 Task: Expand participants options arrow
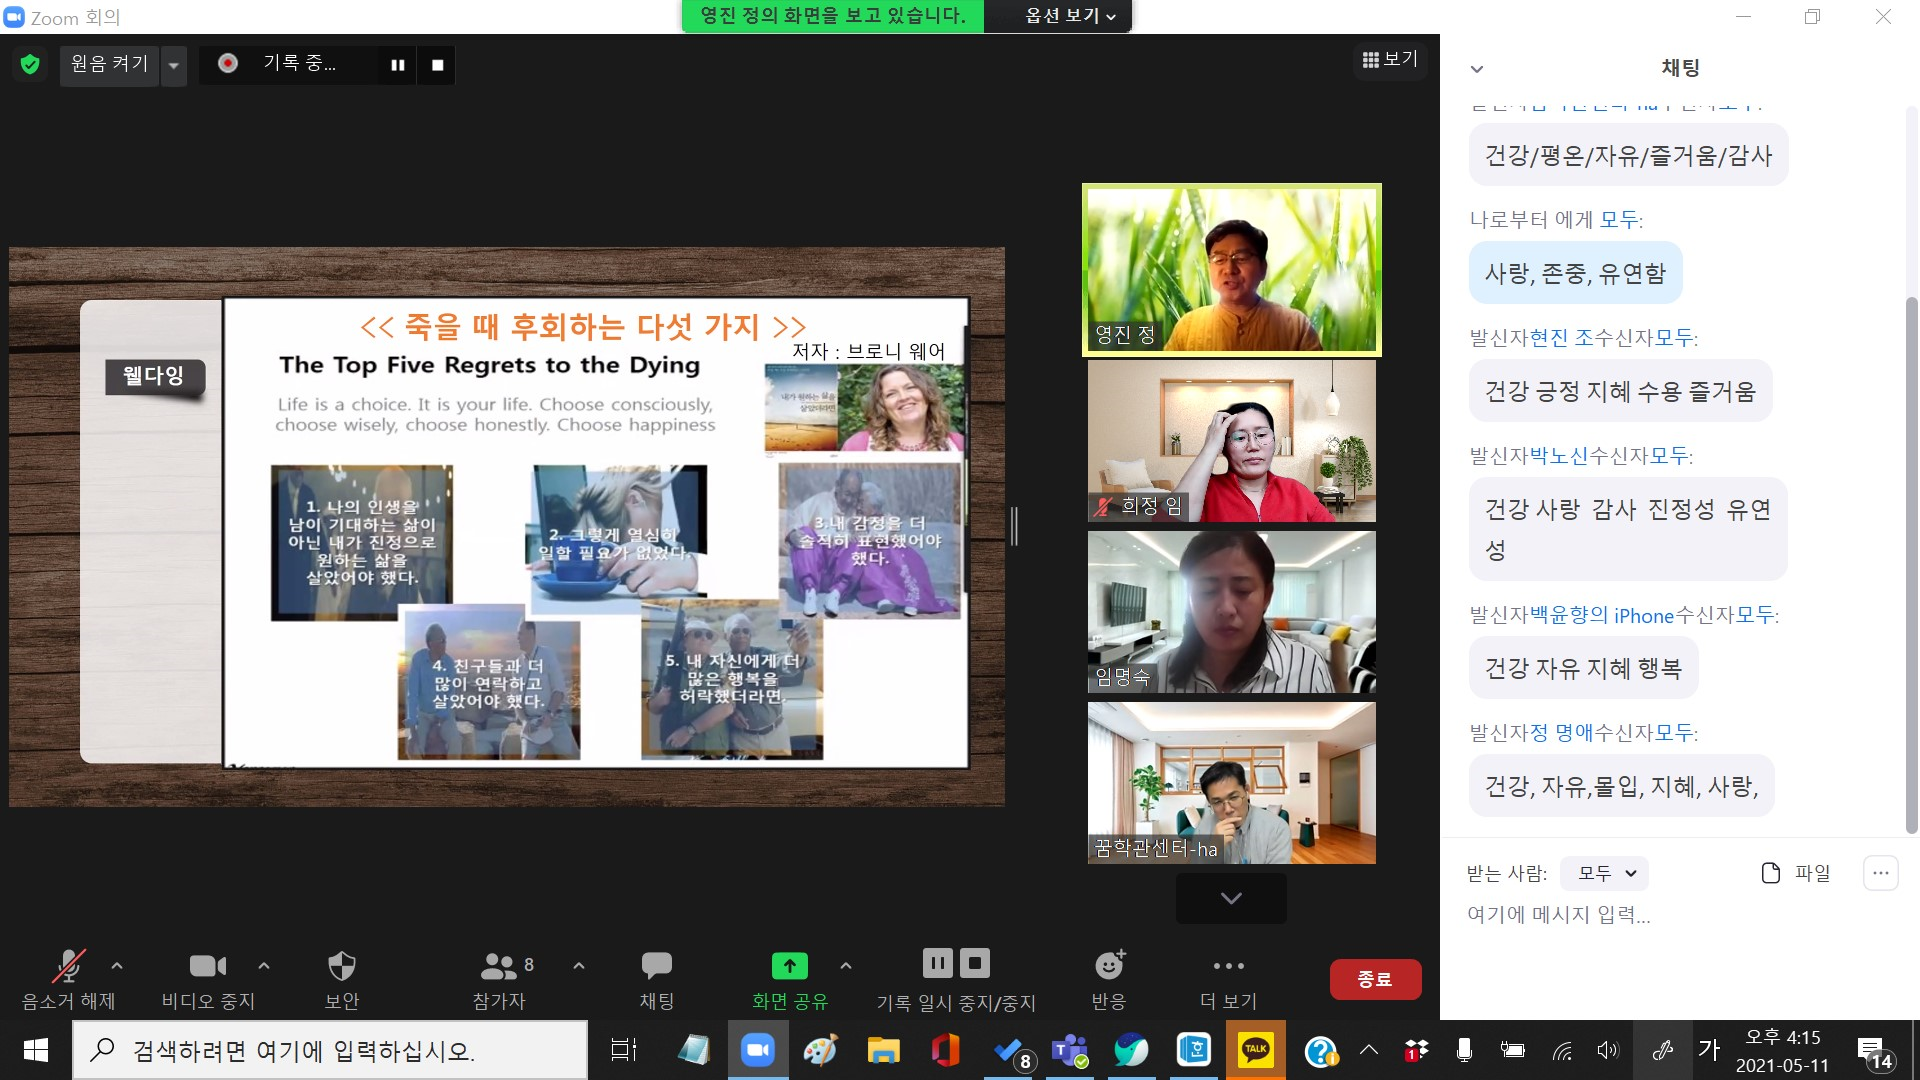(579, 965)
